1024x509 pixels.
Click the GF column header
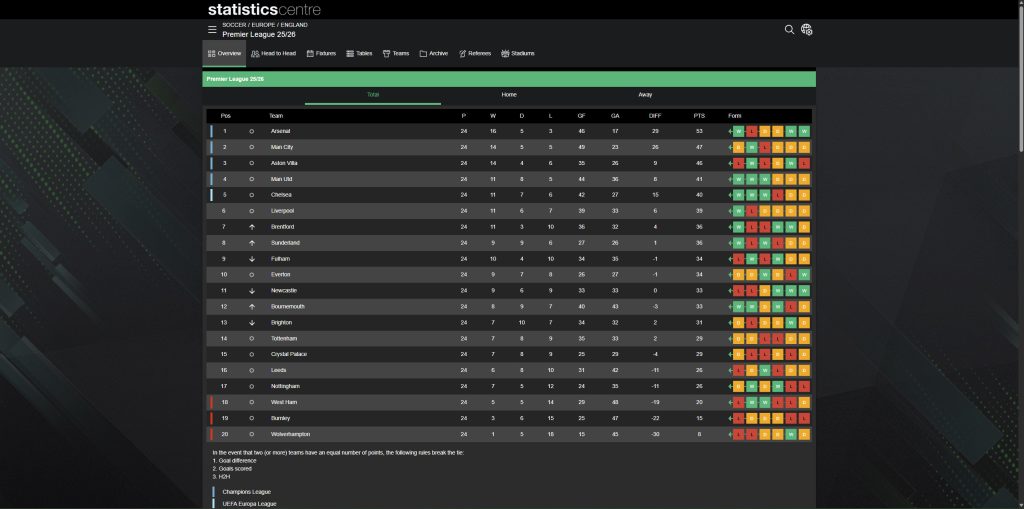(x=581, y=116)
